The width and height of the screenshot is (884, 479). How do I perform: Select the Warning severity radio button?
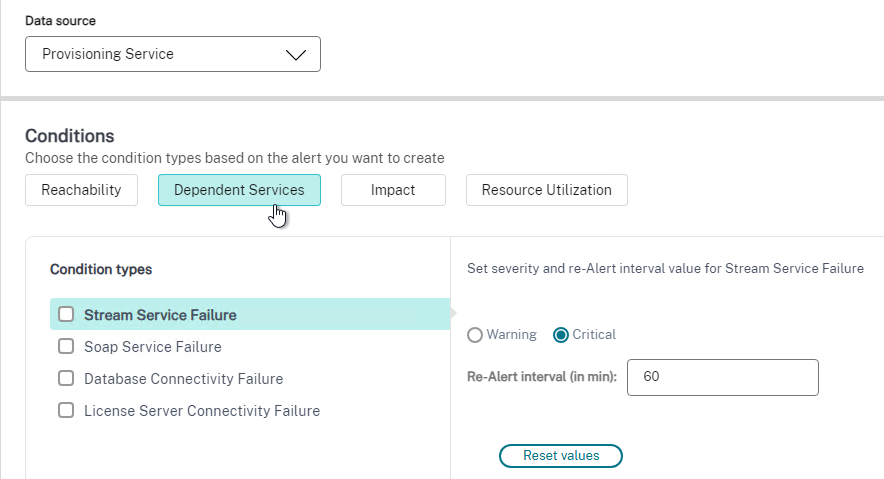[x=475, y=335]
